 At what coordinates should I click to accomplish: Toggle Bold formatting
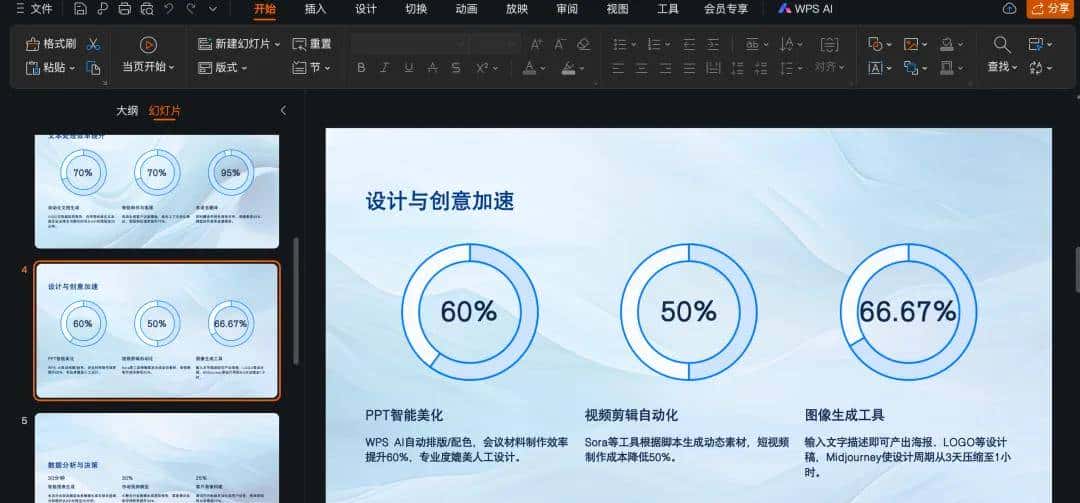(x=361, y=68)
